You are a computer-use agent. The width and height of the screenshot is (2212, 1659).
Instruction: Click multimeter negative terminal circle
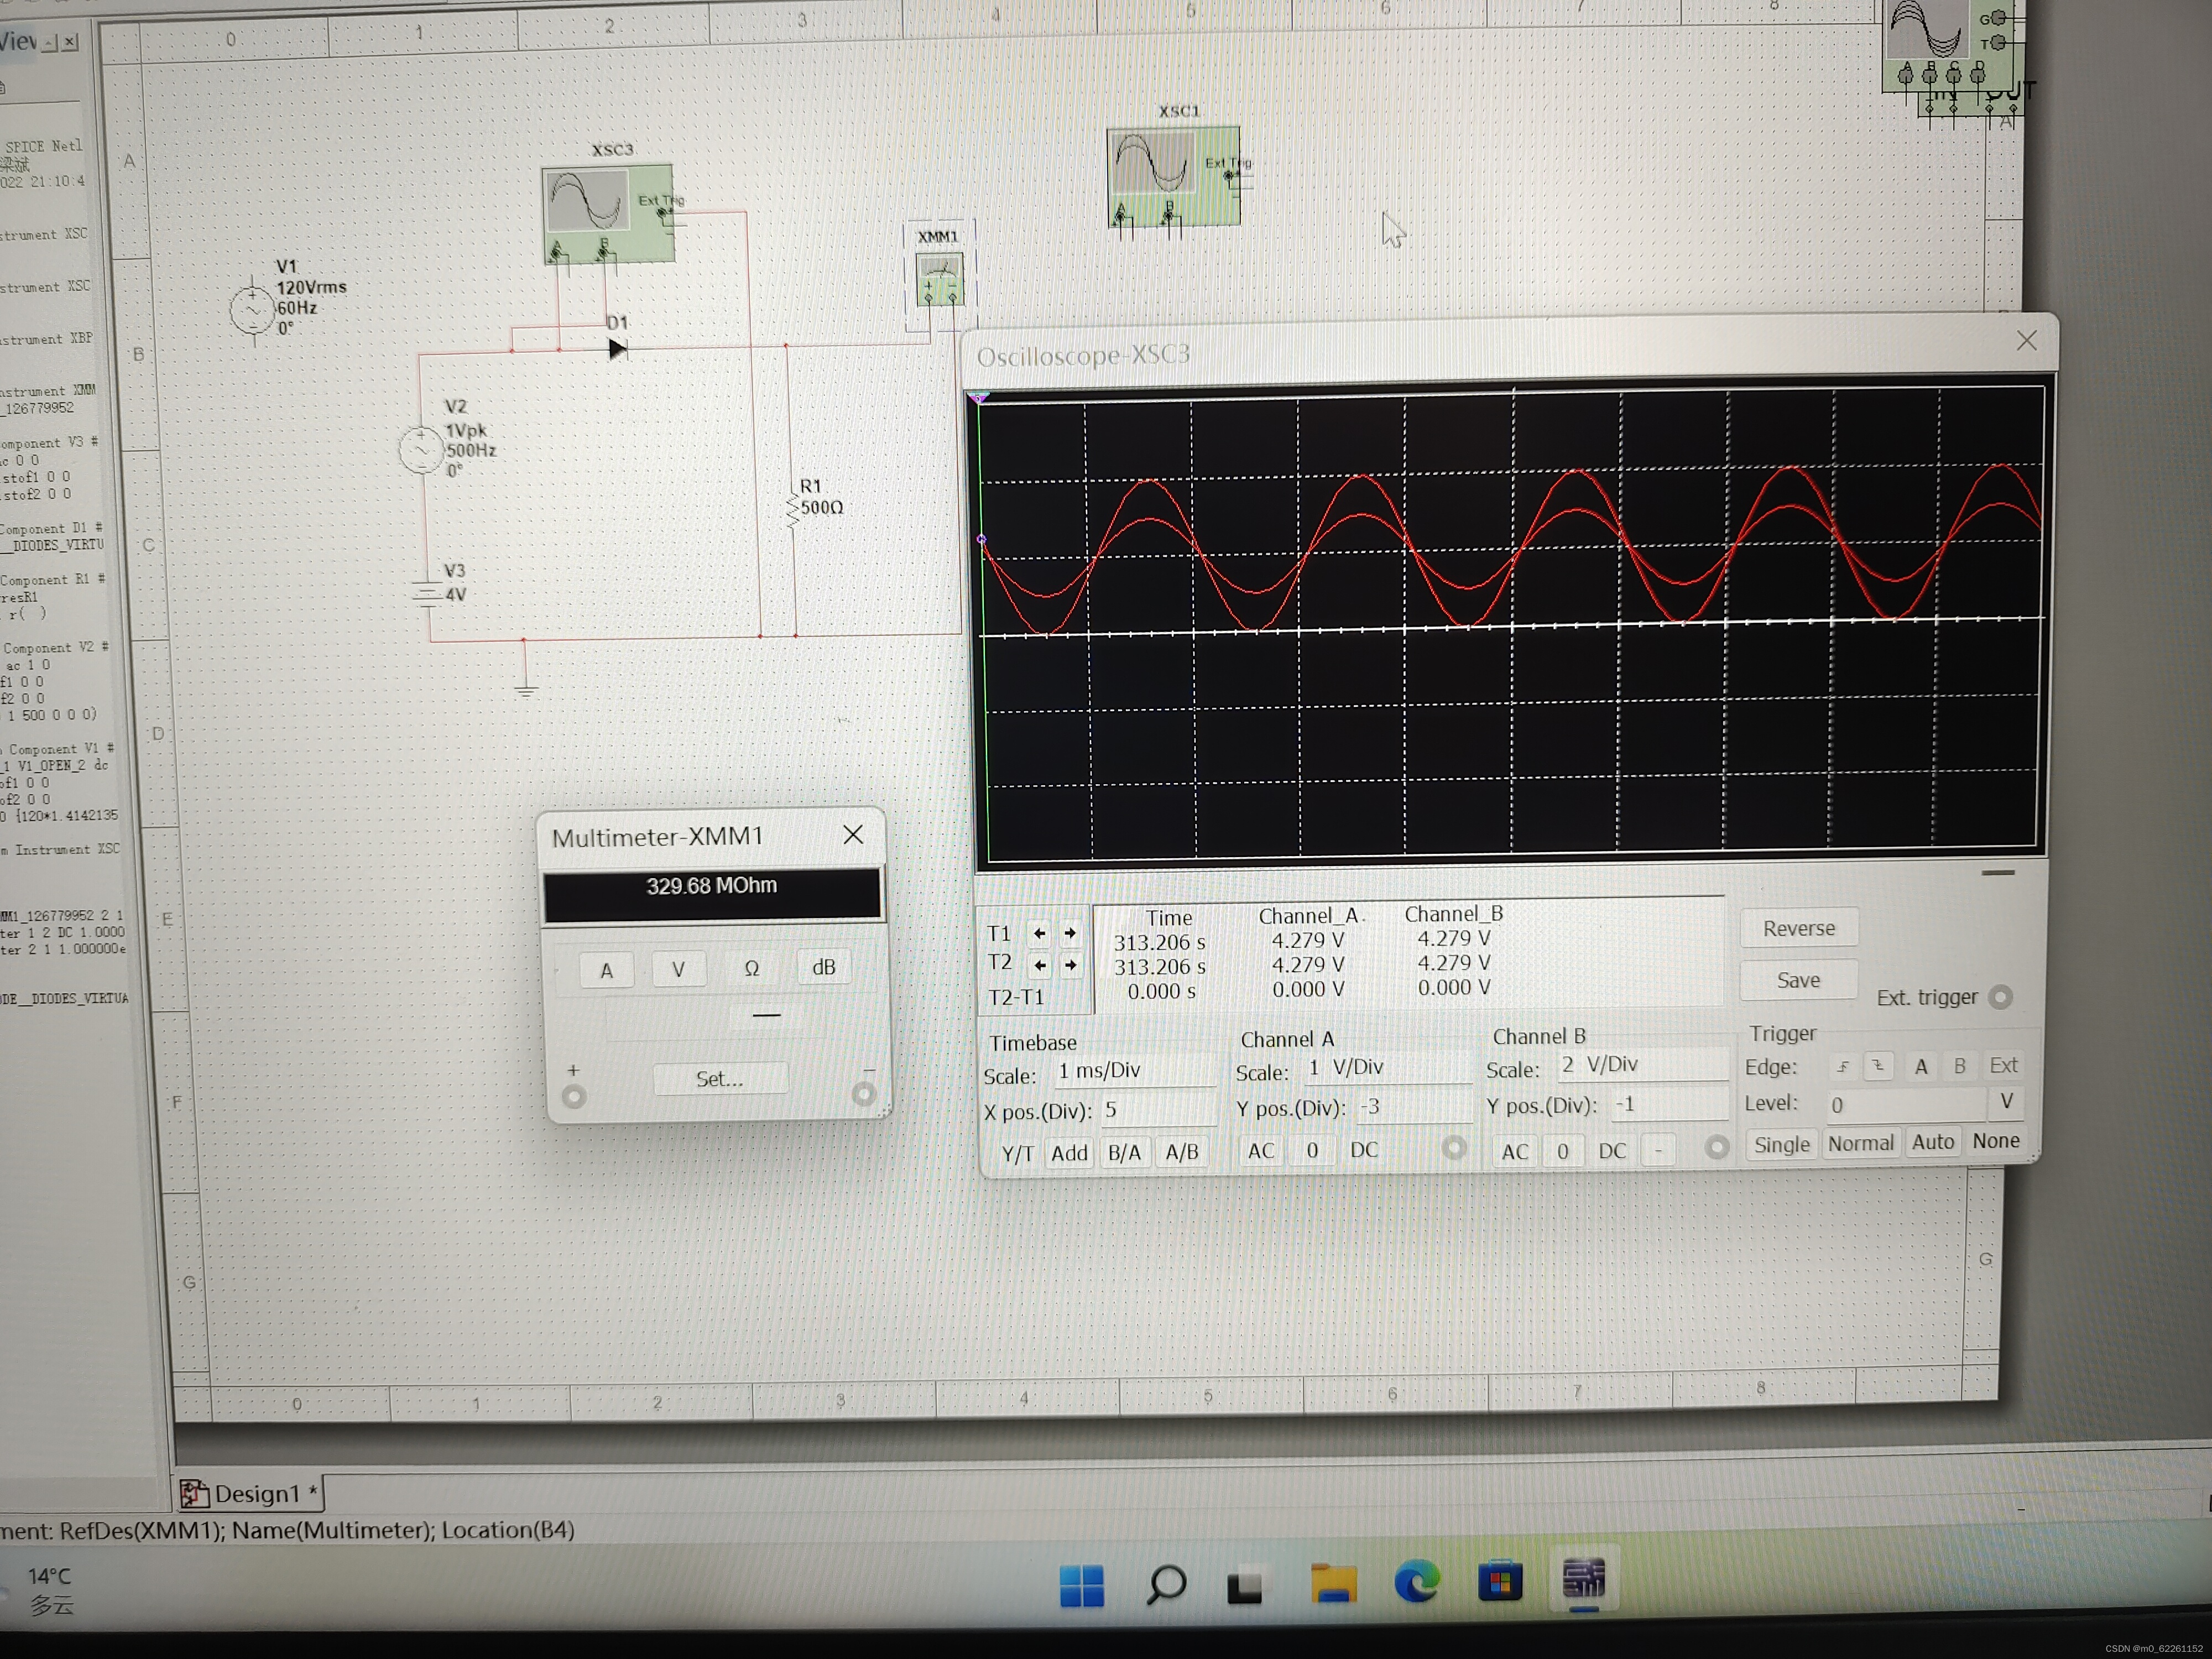click(x=864, y=1094)
